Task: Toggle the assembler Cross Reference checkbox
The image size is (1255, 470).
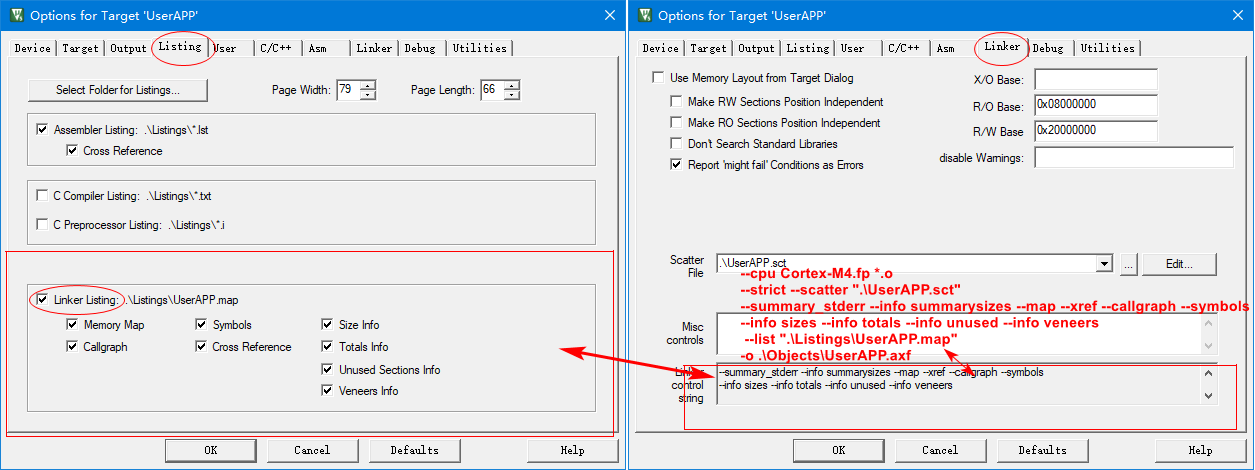Action: [72, 151]
